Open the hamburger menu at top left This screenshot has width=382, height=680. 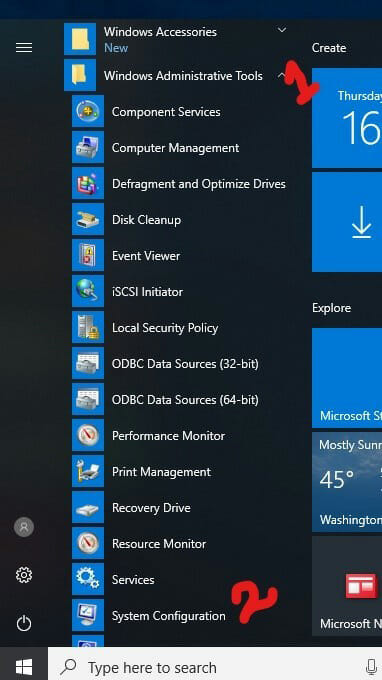click(24, 47)
